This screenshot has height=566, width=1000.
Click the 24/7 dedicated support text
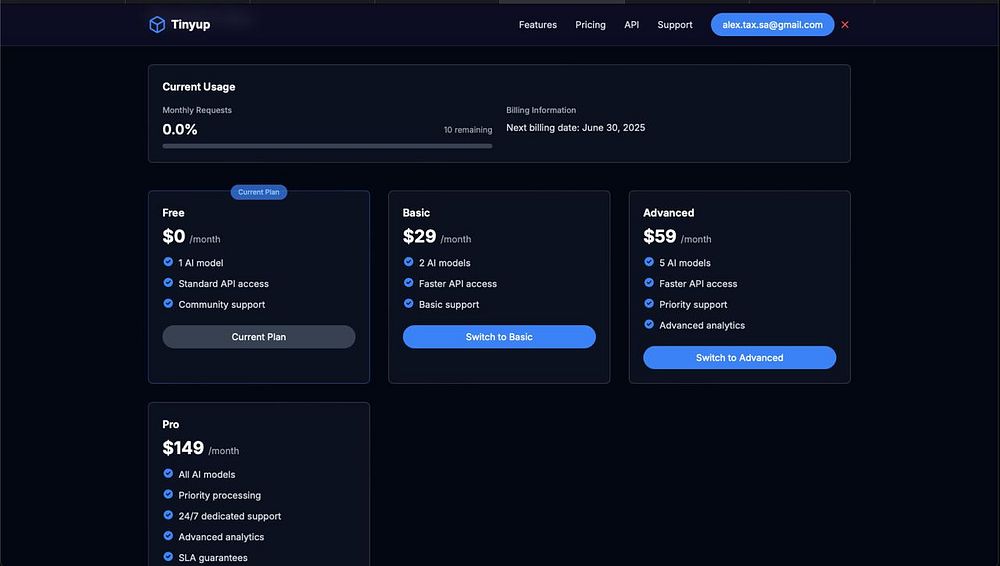(x=230, y=516)
